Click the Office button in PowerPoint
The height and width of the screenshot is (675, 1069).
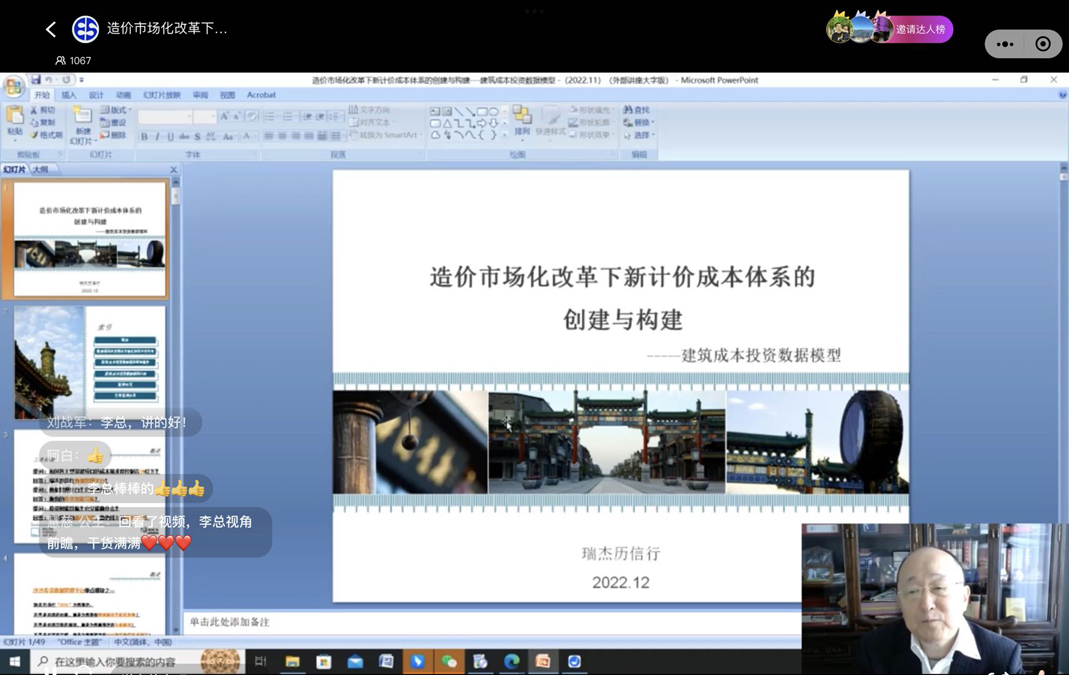(13, 87)
